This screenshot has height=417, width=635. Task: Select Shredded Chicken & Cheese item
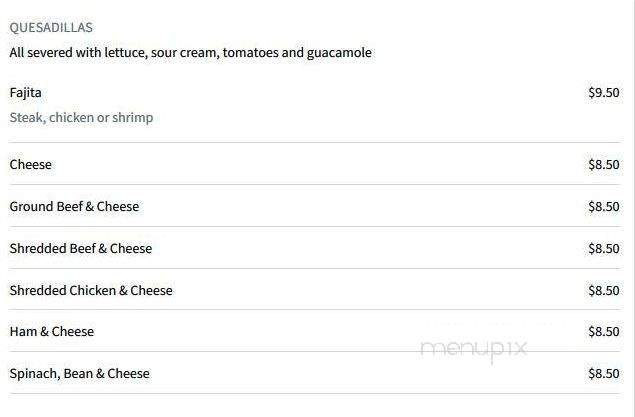[91, 291]
